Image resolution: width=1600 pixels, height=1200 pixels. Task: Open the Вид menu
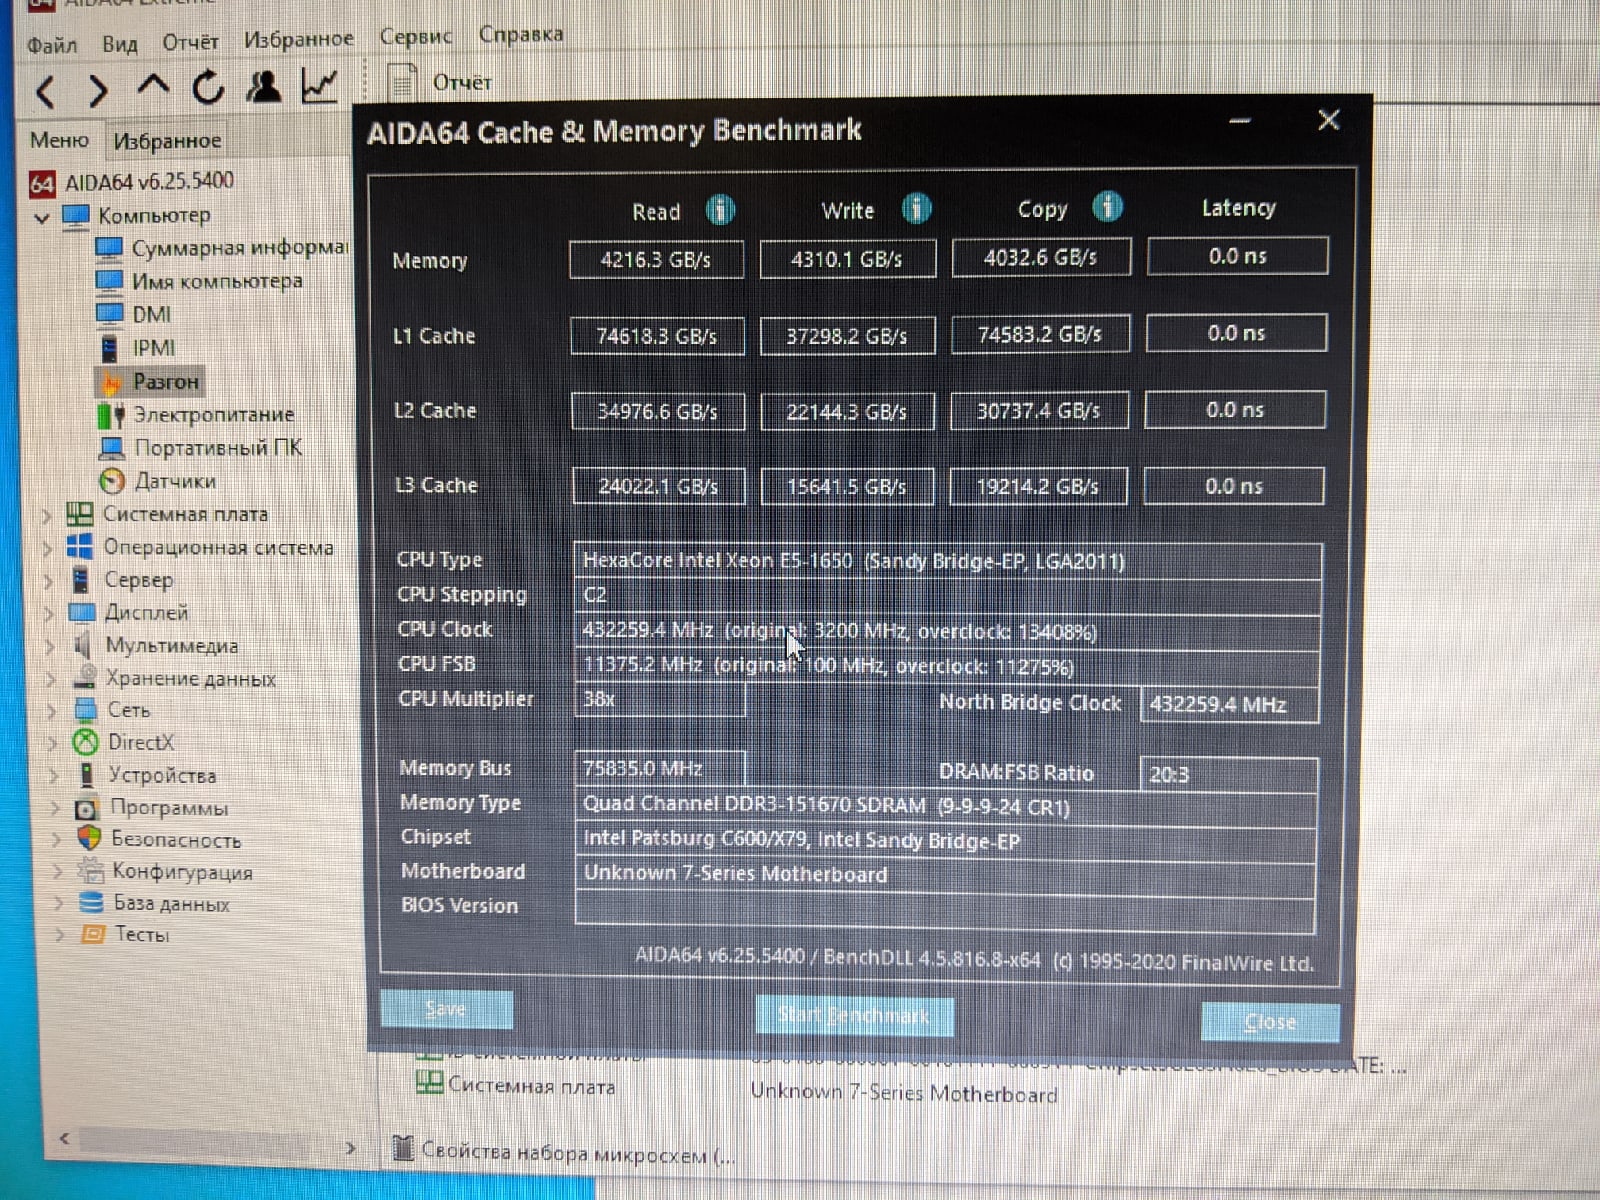click(x=119, y=44)
